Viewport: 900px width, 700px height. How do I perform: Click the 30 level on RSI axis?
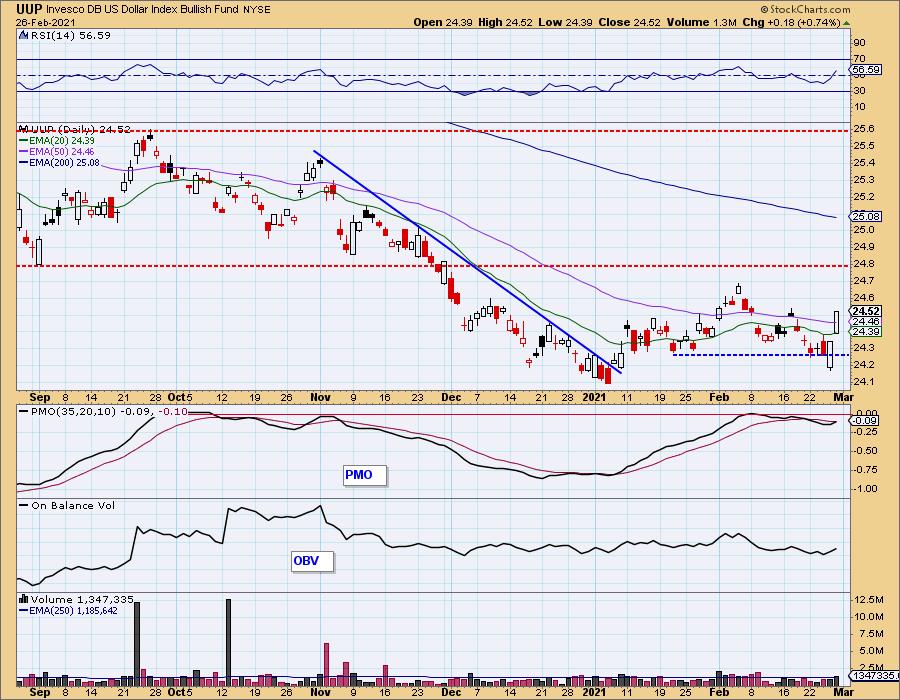(859, 91)
